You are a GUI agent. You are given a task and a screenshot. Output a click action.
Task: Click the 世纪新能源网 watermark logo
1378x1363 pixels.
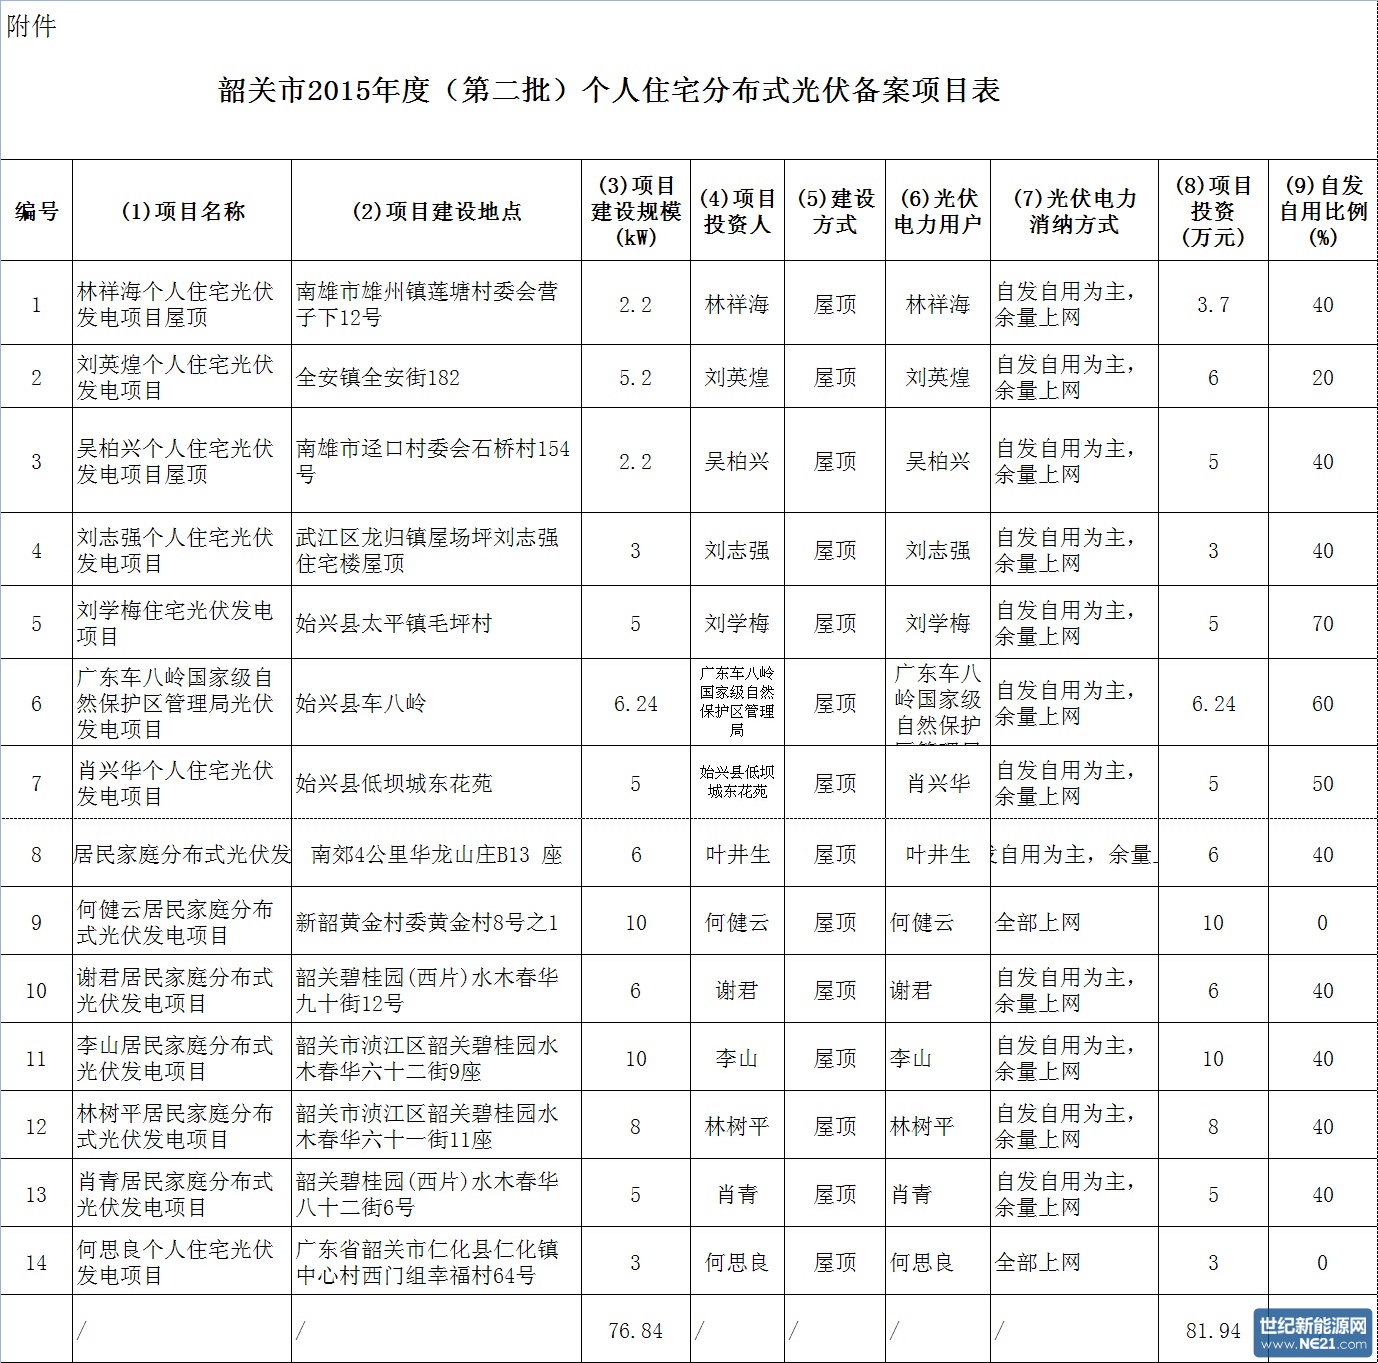coord(1312,1334)
